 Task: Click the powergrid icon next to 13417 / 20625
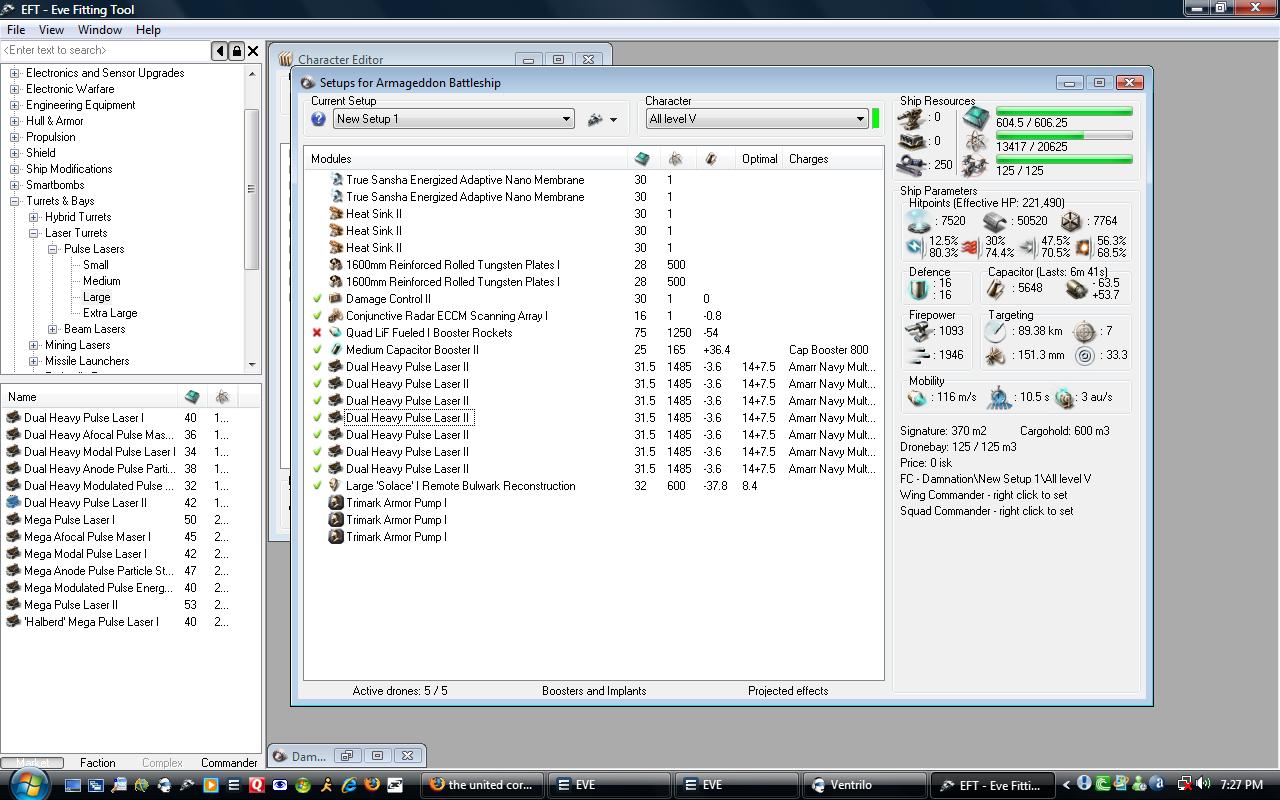[976, 143]
